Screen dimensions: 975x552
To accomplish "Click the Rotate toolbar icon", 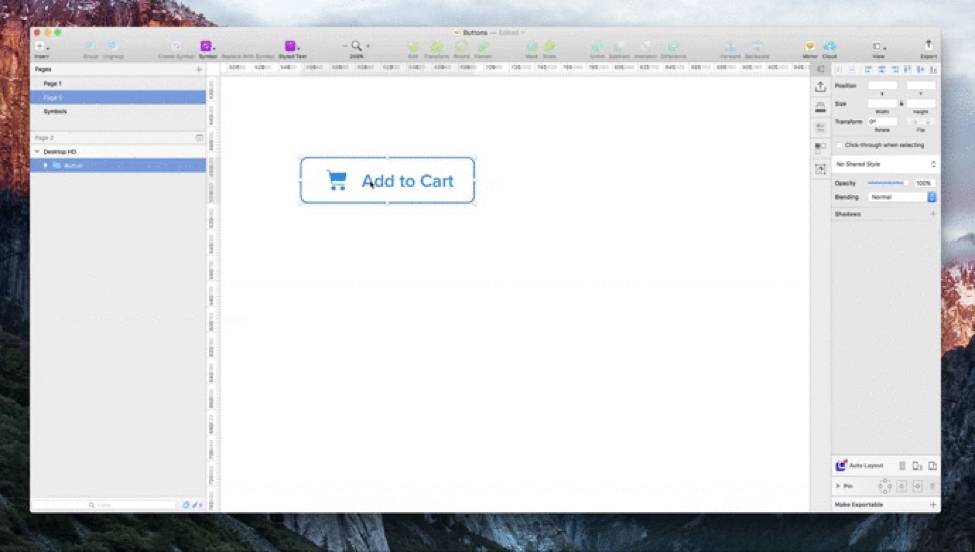I will click(x=461, y=46).
